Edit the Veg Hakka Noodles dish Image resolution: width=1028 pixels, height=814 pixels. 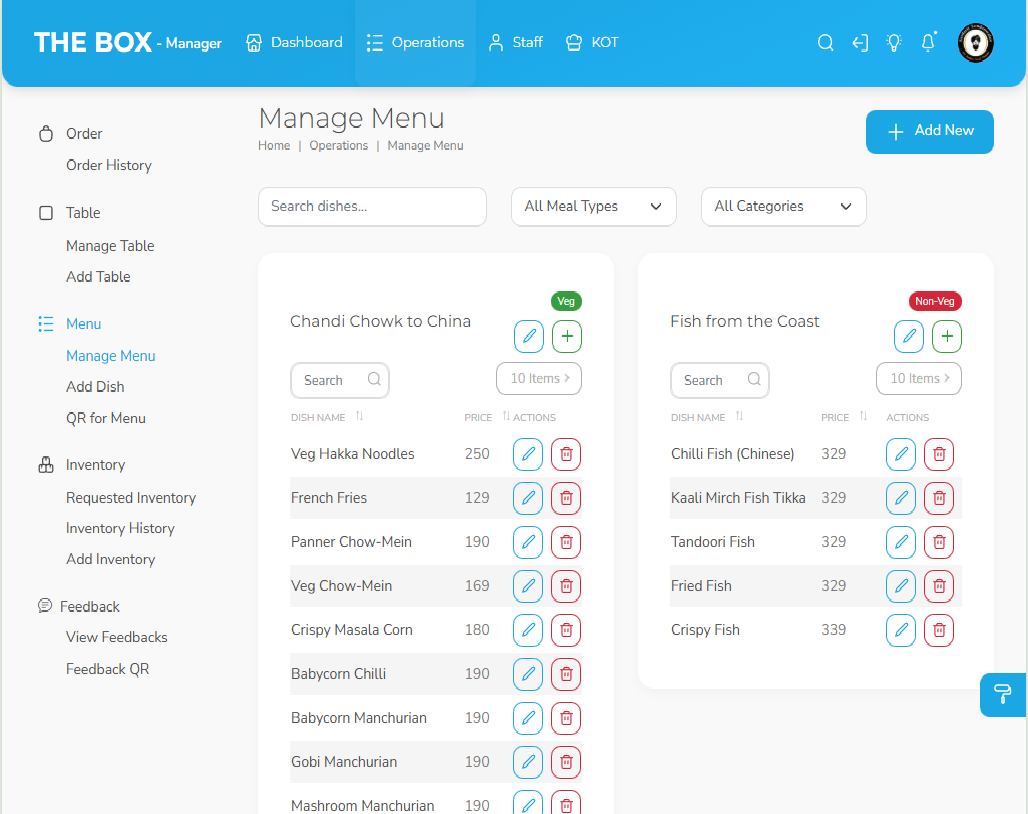coord(528,454)
